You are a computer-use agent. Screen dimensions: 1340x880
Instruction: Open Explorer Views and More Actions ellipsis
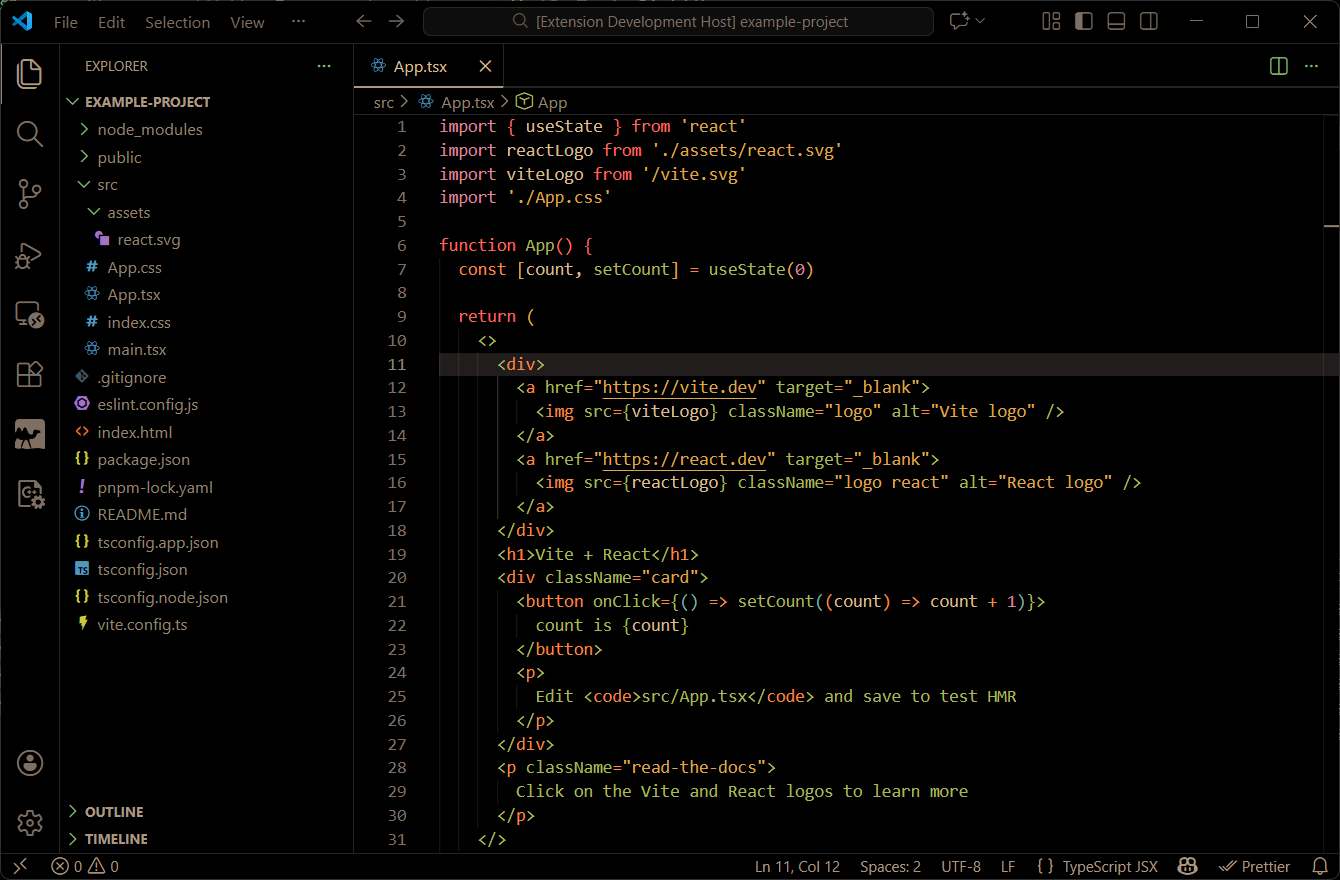coord(324,66)
